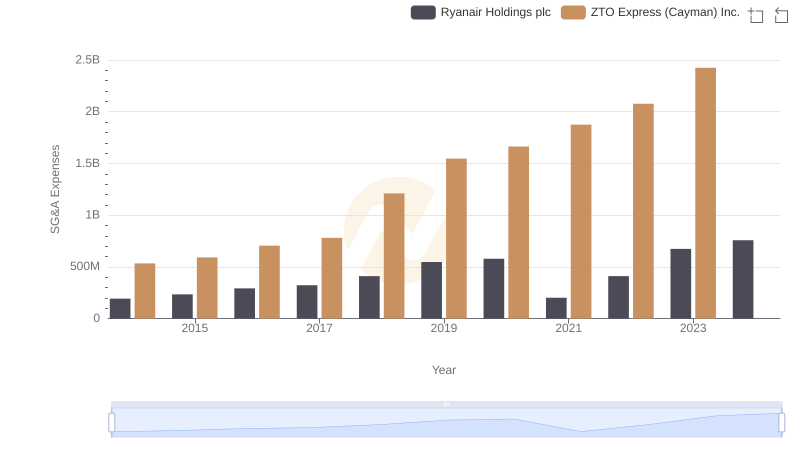The width and height of the screenshot is (800, 461).
Task: Click the ZTO Express bar for 2016
Action: click(269, 282)
